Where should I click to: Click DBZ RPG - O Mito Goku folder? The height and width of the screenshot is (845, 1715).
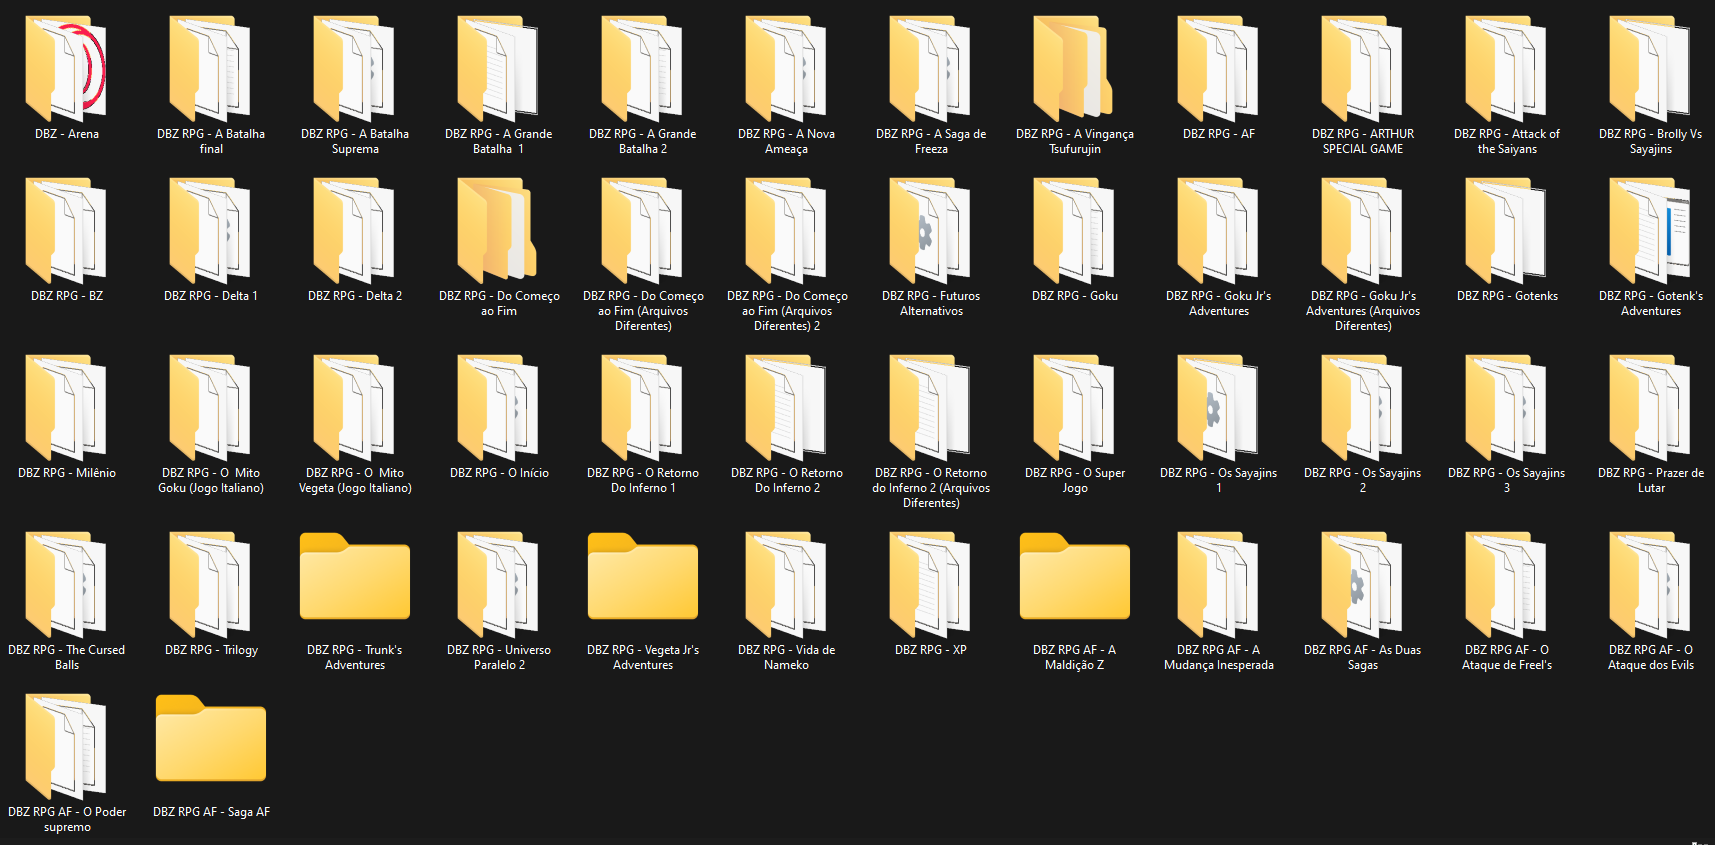(210, 408)
